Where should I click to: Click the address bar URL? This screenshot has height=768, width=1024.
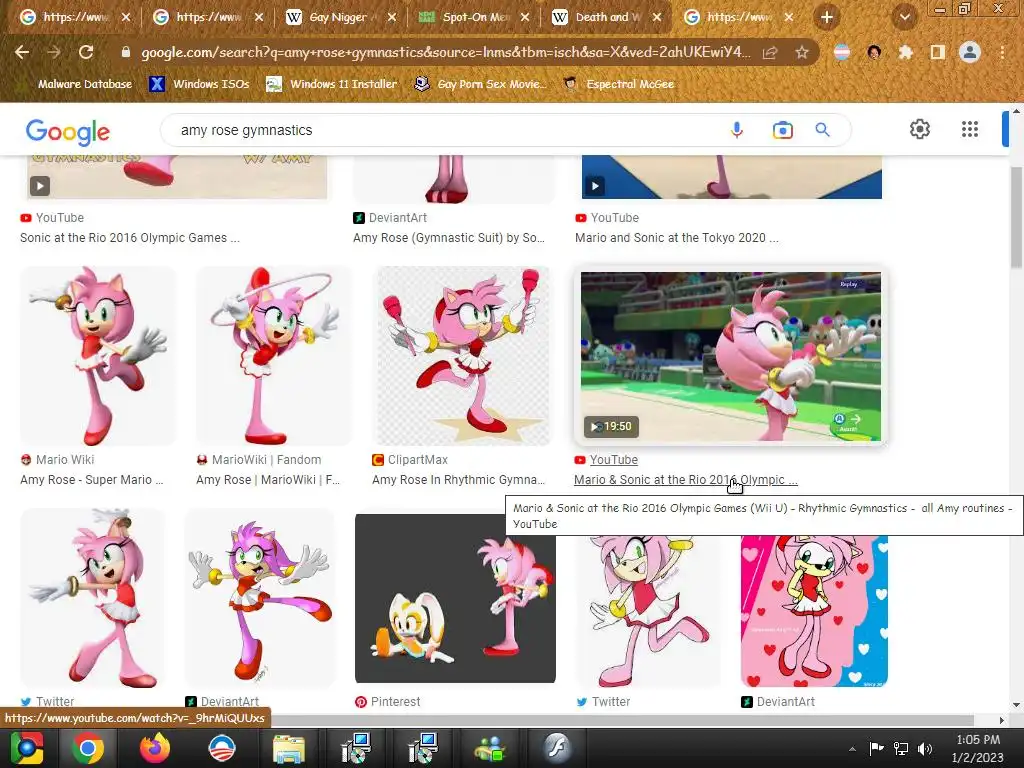(445, 52)
